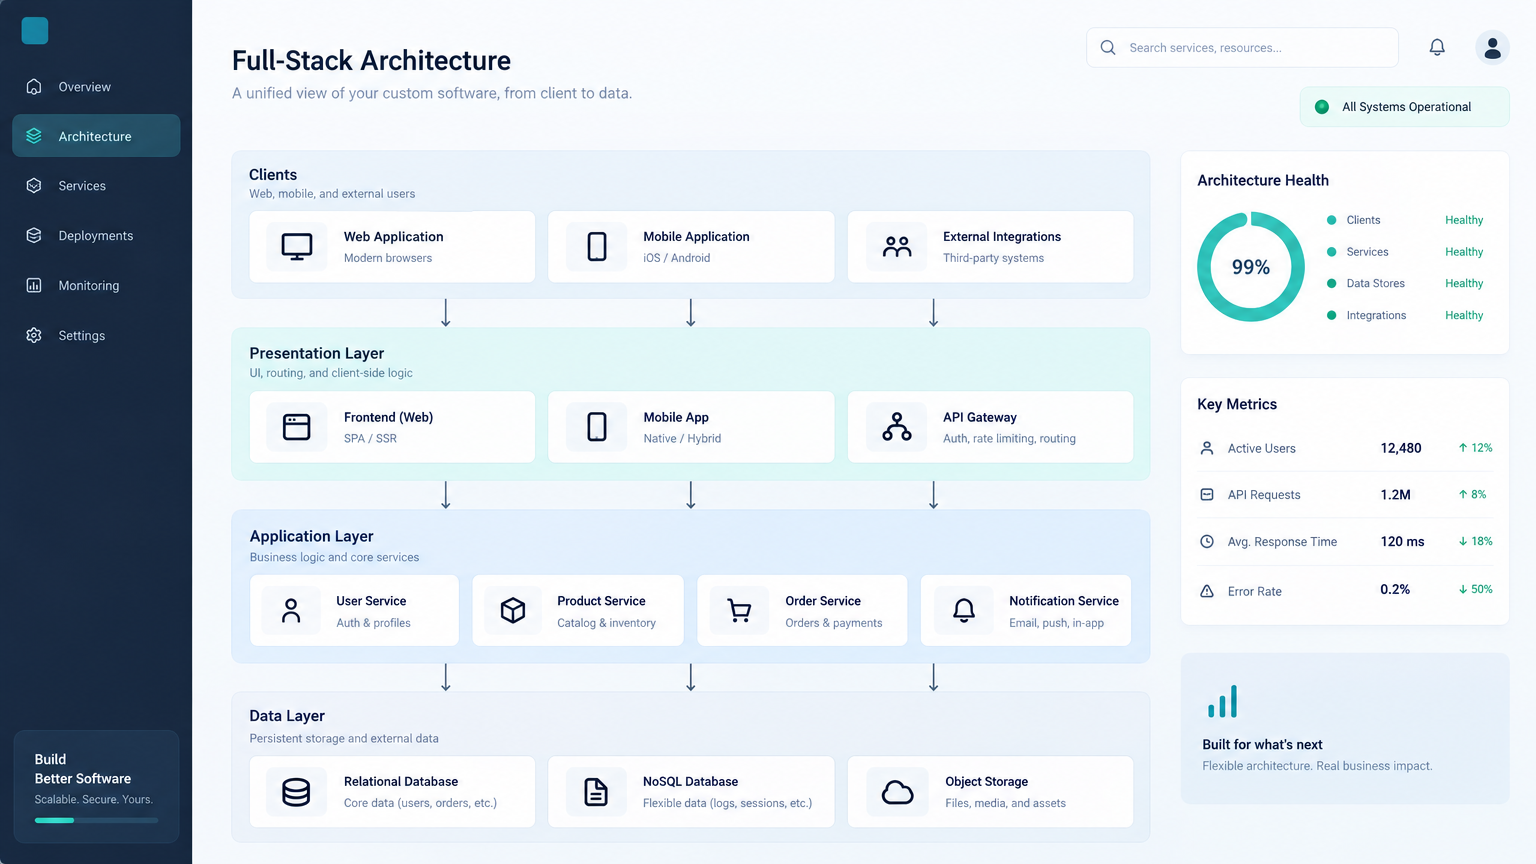
Task: Click the Overview home icon
Action: [x=34, y=87]
